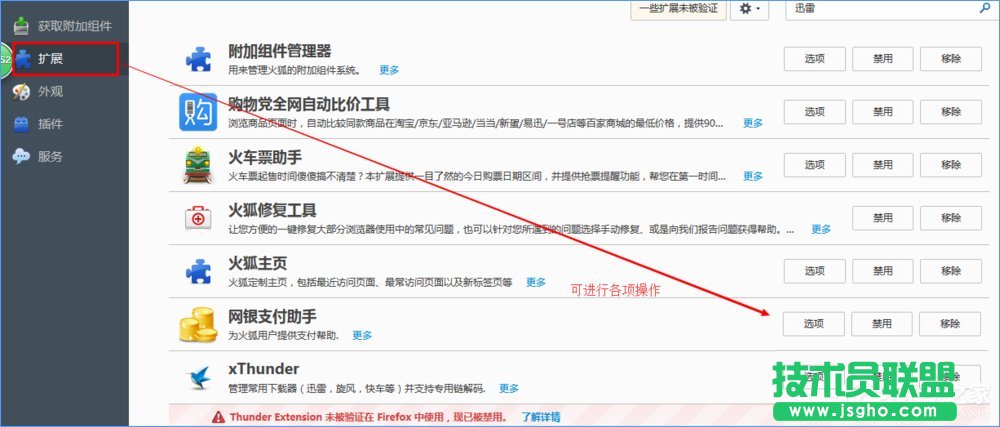Click the palette 外观 icon
The image size is (1000, 427).
[22, 92]
